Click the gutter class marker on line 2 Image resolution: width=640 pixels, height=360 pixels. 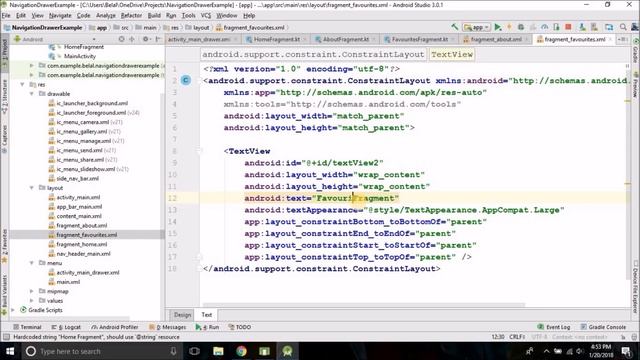coord(186,80)
